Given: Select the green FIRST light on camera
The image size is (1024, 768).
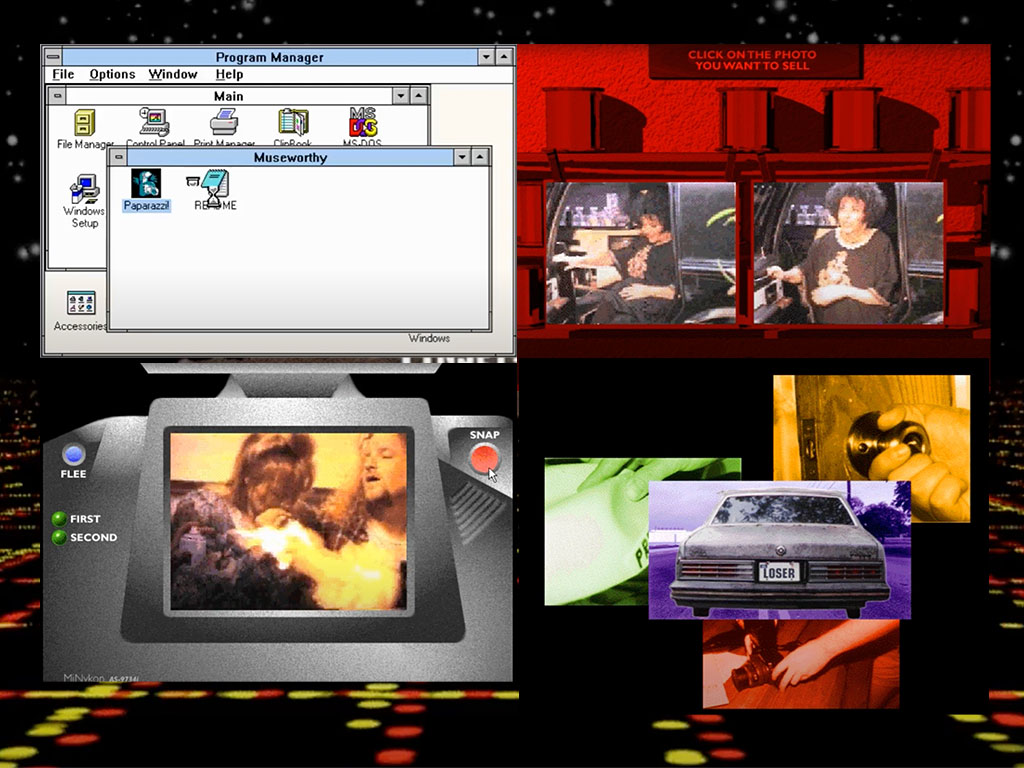Looking at the screenshot, I should click(59, 519).
